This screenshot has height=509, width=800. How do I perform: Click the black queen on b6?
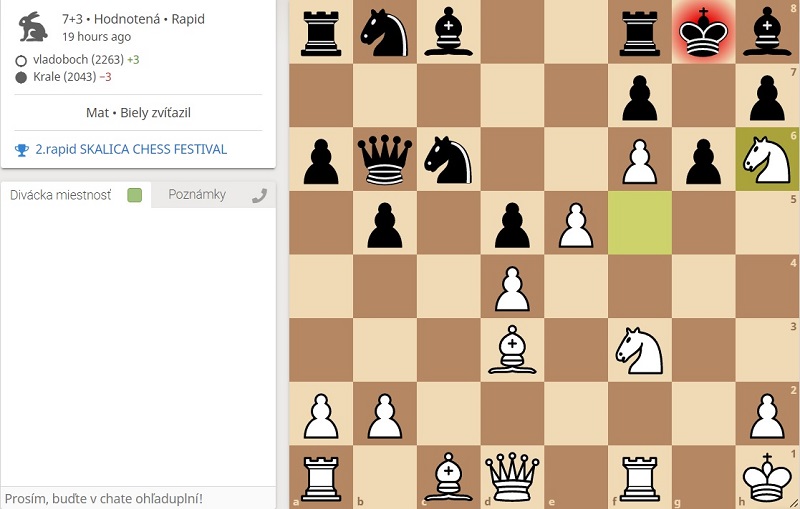[385, 159]
